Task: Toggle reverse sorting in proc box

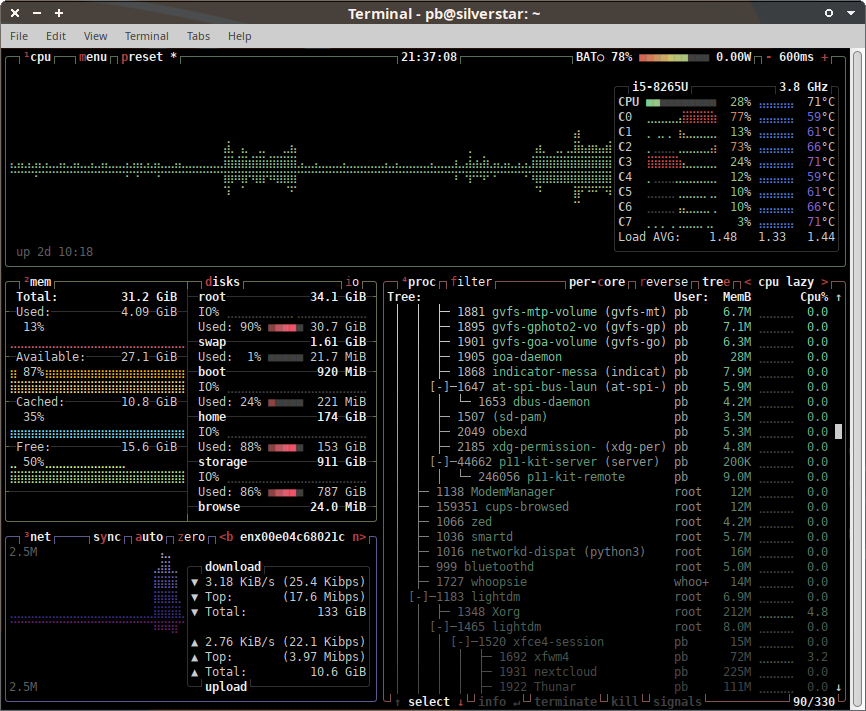Action: (x=664, y=282)
